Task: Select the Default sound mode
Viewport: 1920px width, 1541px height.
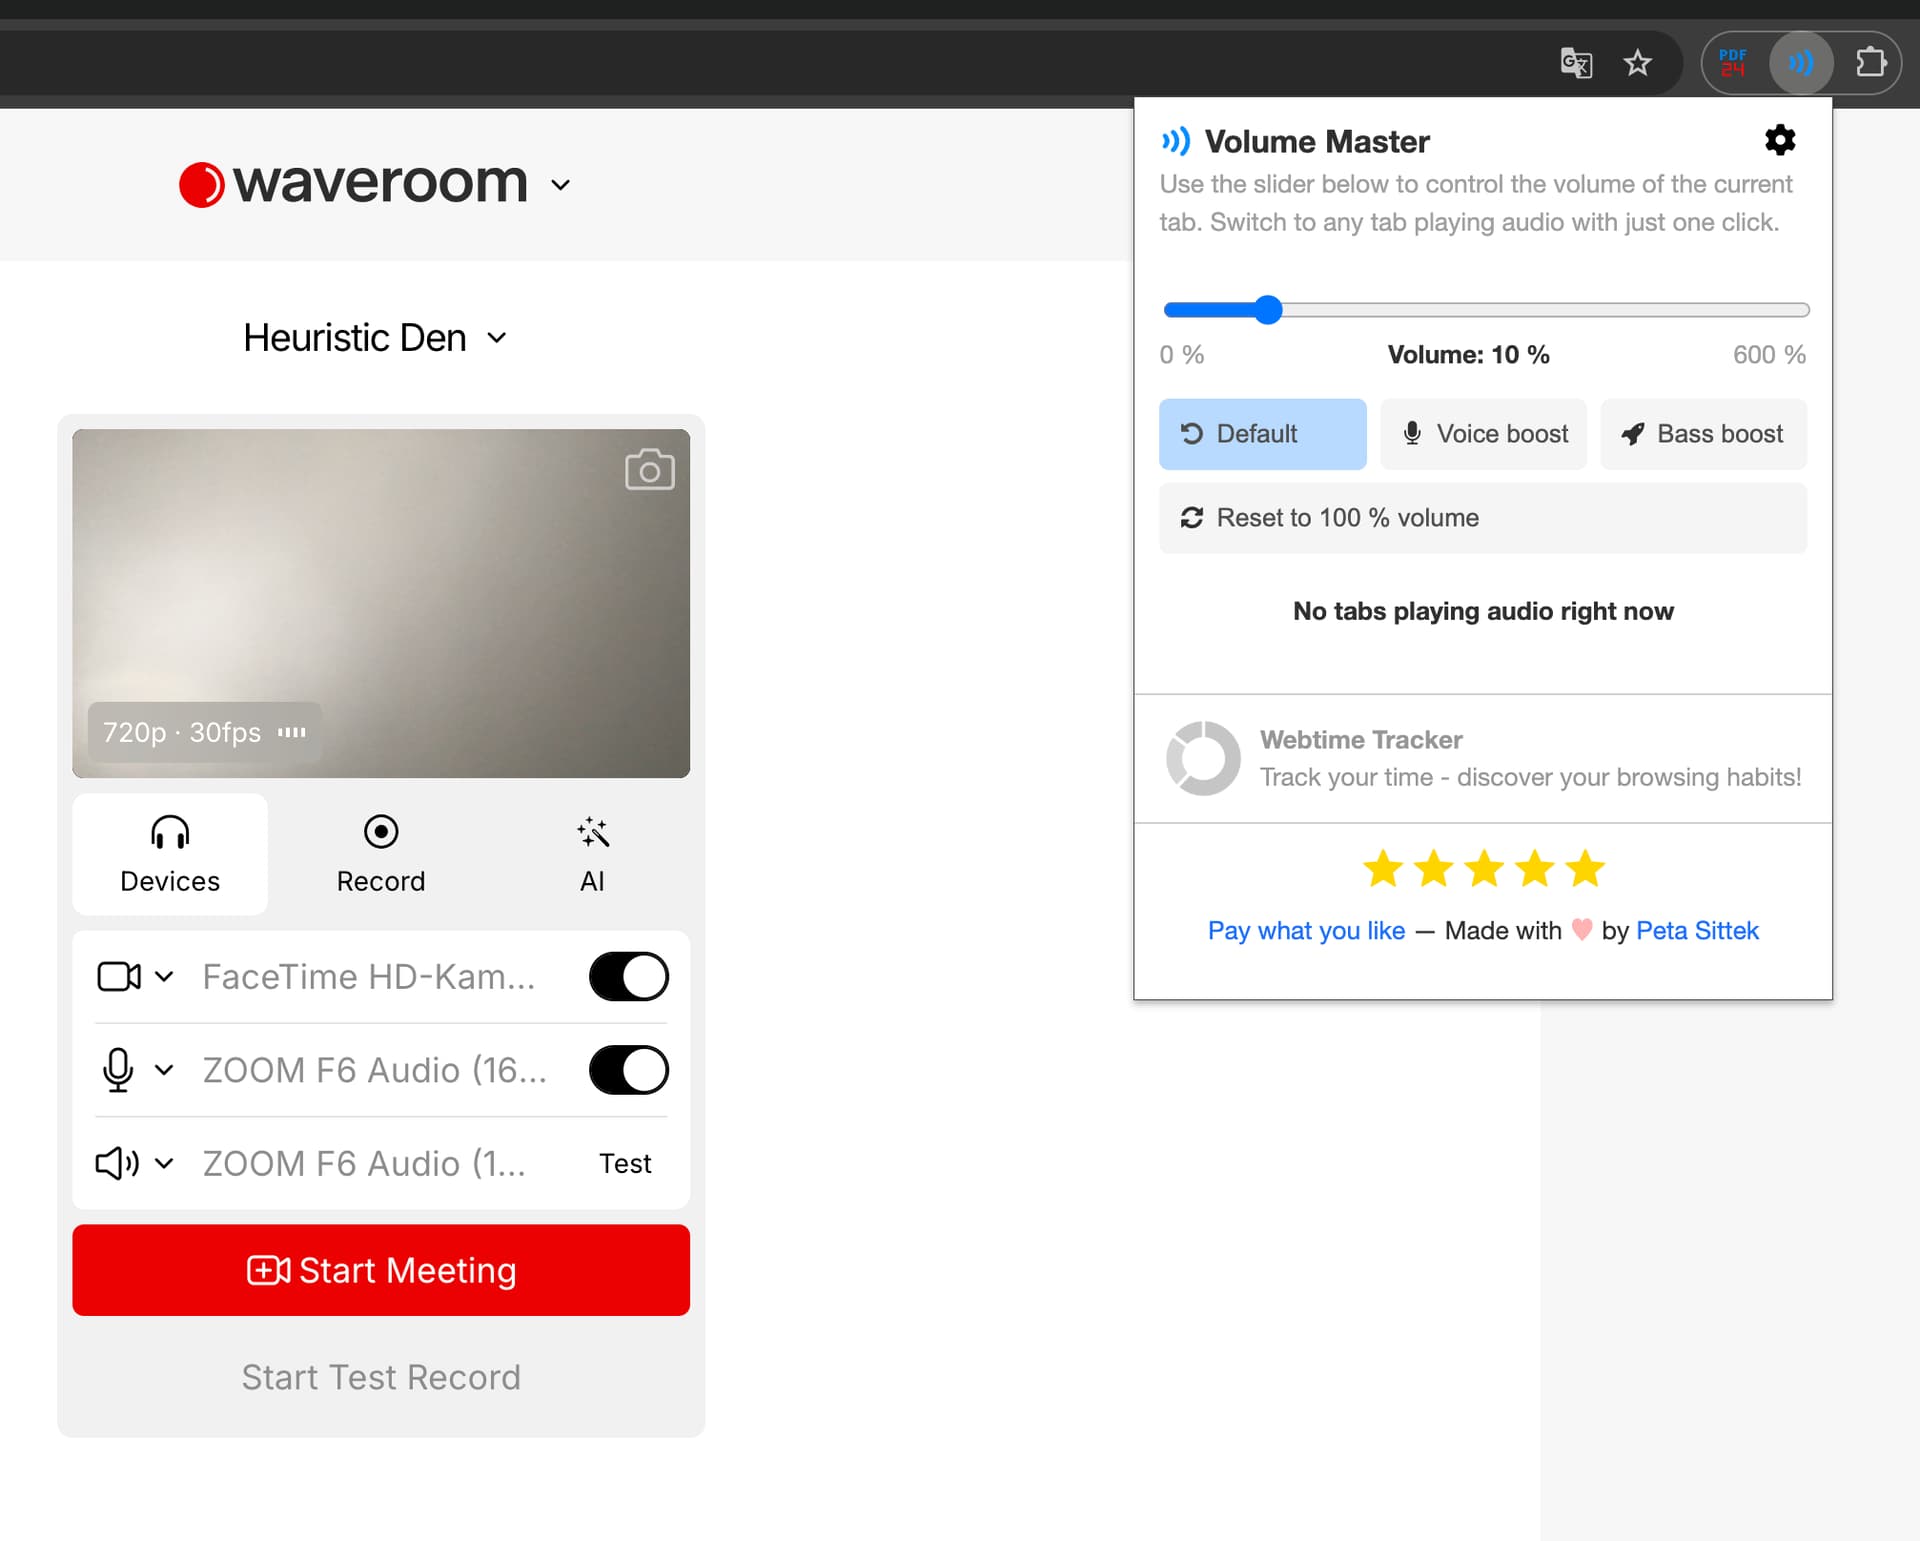Action: (1262, 434)
